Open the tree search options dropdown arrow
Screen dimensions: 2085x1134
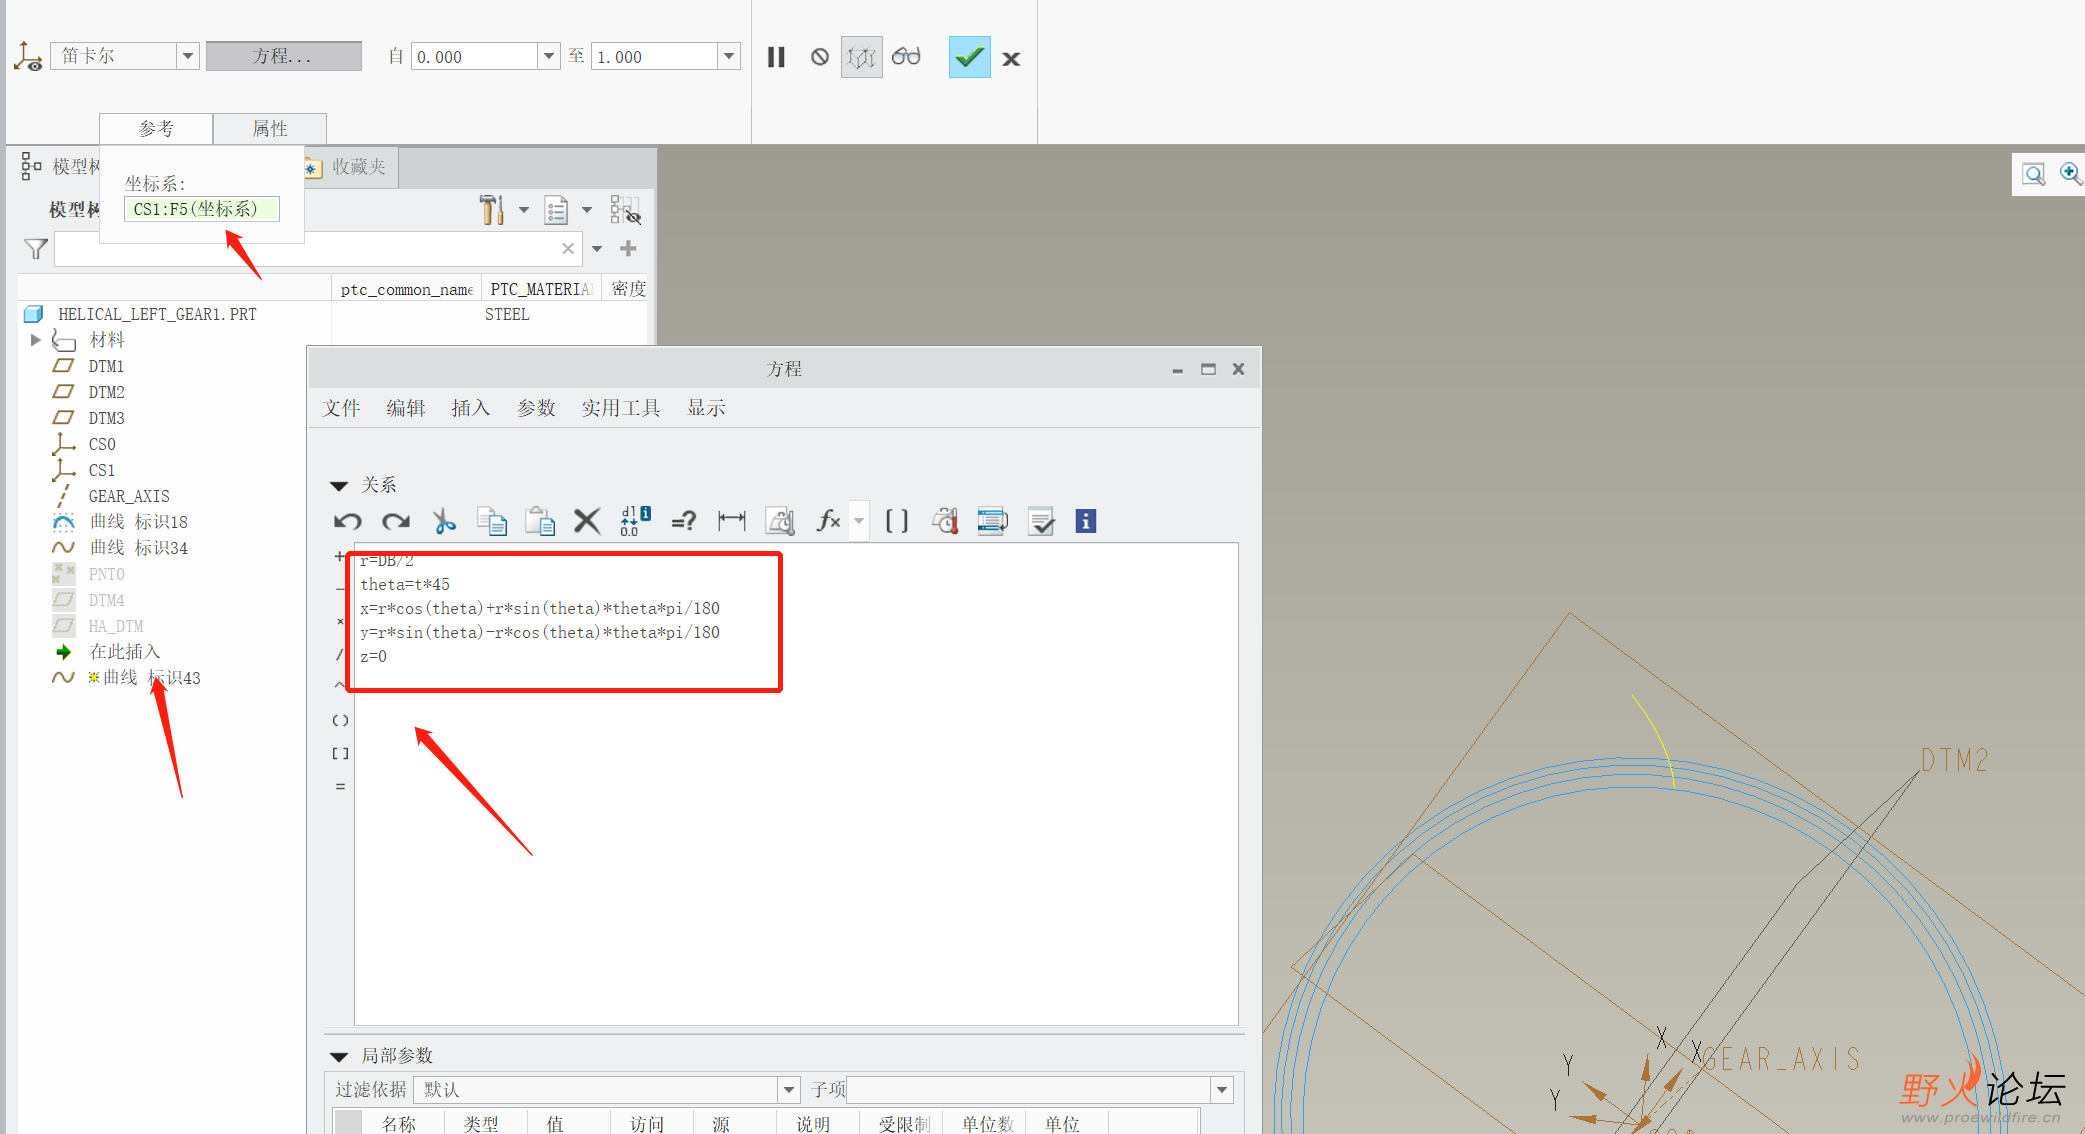(597, 249)
